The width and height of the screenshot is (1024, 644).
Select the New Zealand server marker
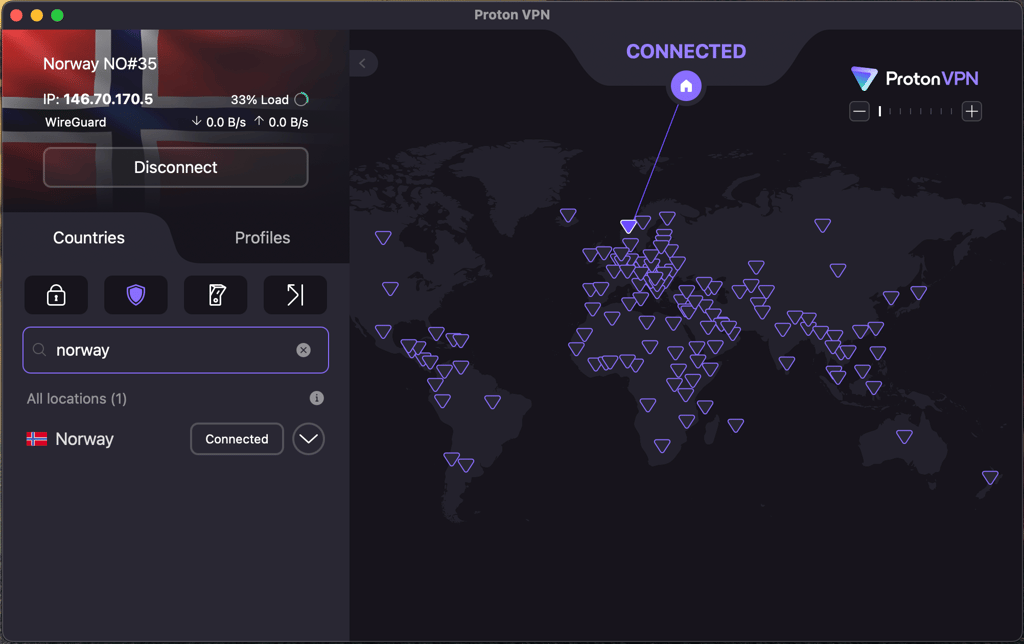990,477
